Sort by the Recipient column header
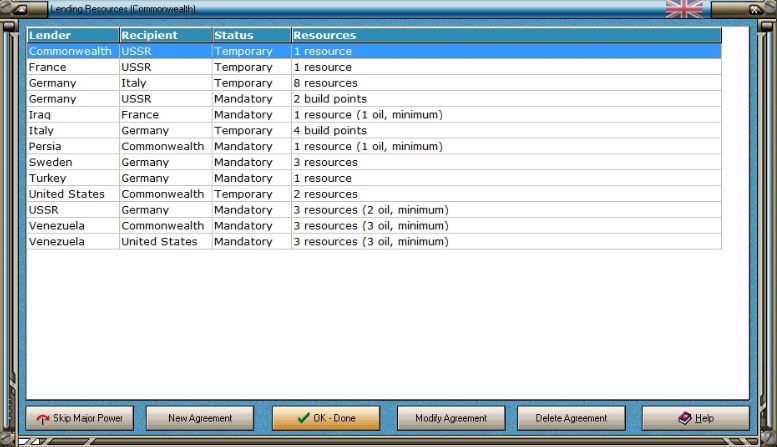The height and width of the screenshot is (447, 777). pos(166,35)
